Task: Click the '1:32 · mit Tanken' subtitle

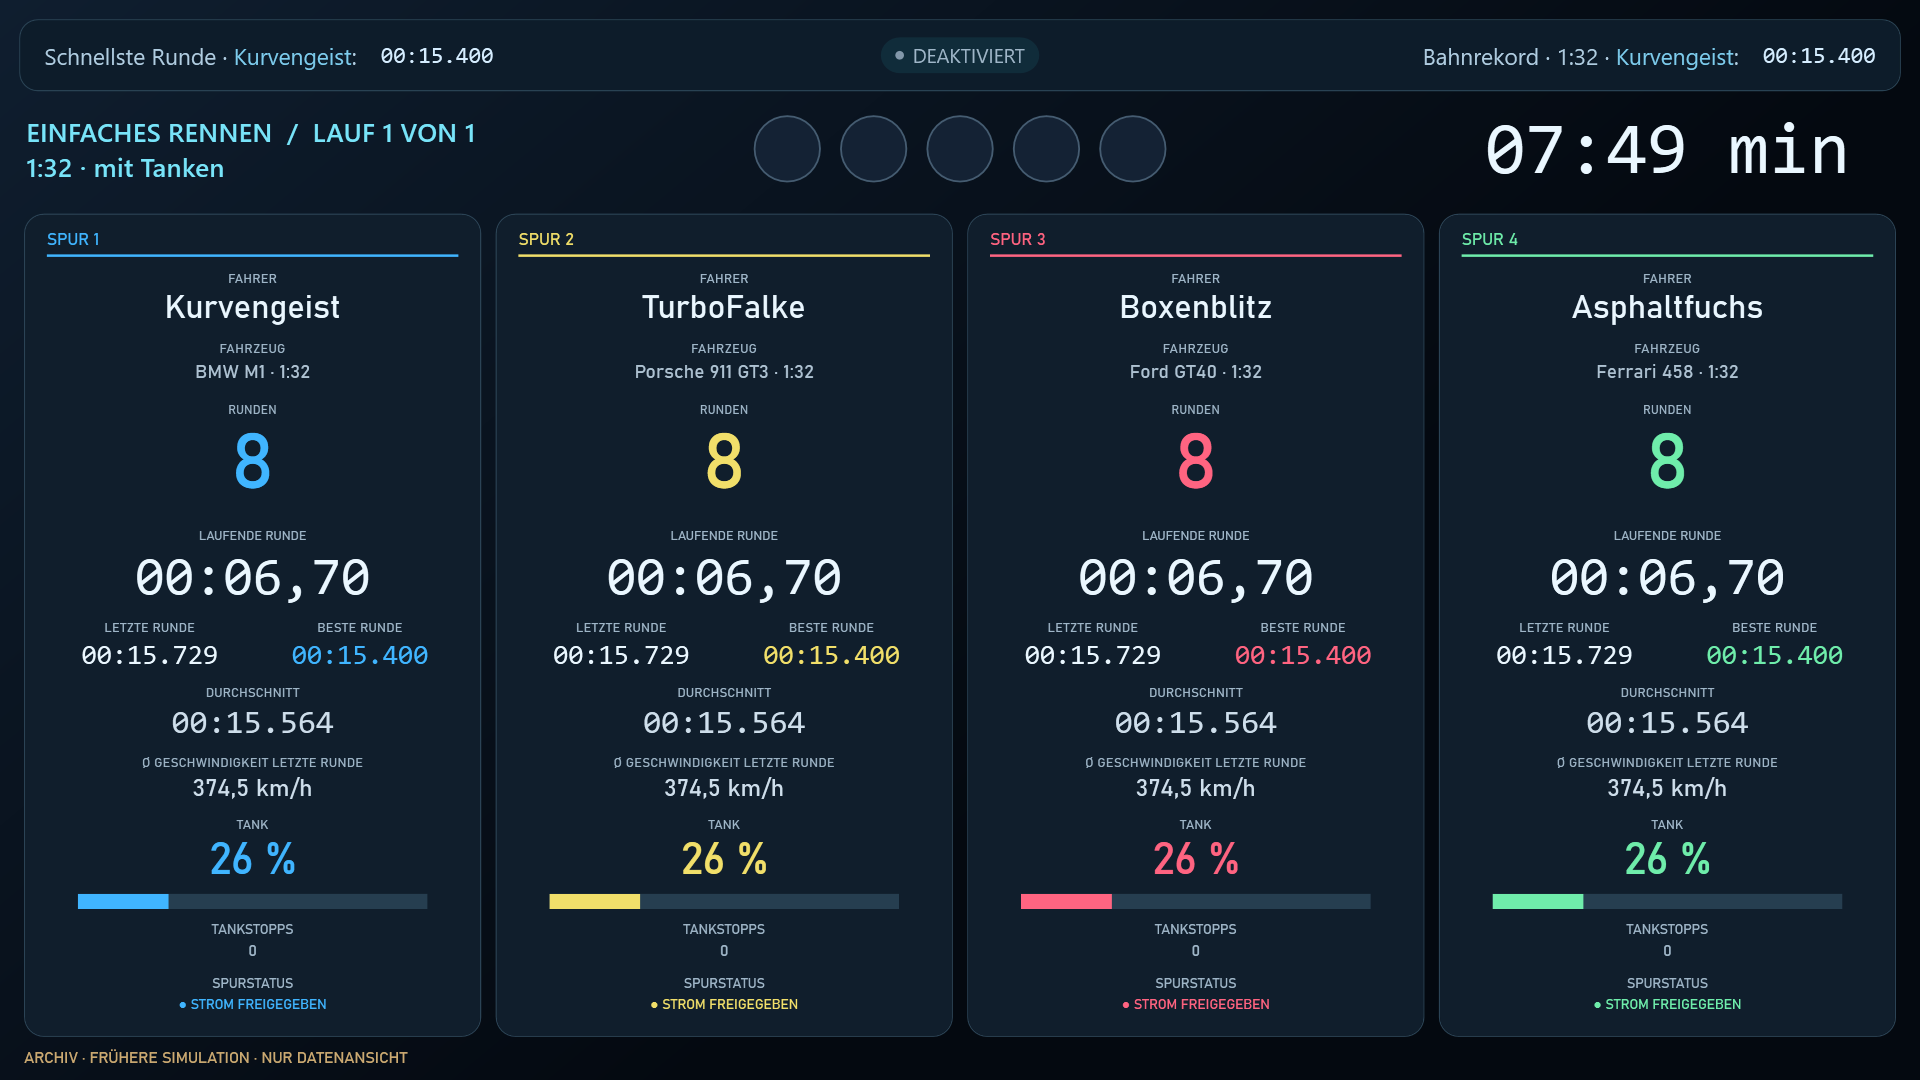Action: 125,168
